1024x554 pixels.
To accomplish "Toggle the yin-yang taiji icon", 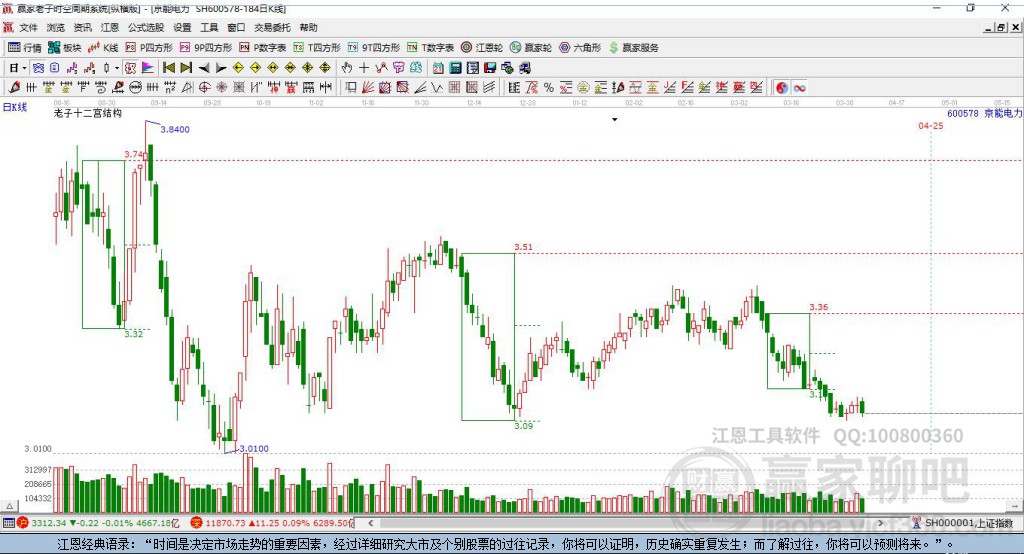I will 782,88.
